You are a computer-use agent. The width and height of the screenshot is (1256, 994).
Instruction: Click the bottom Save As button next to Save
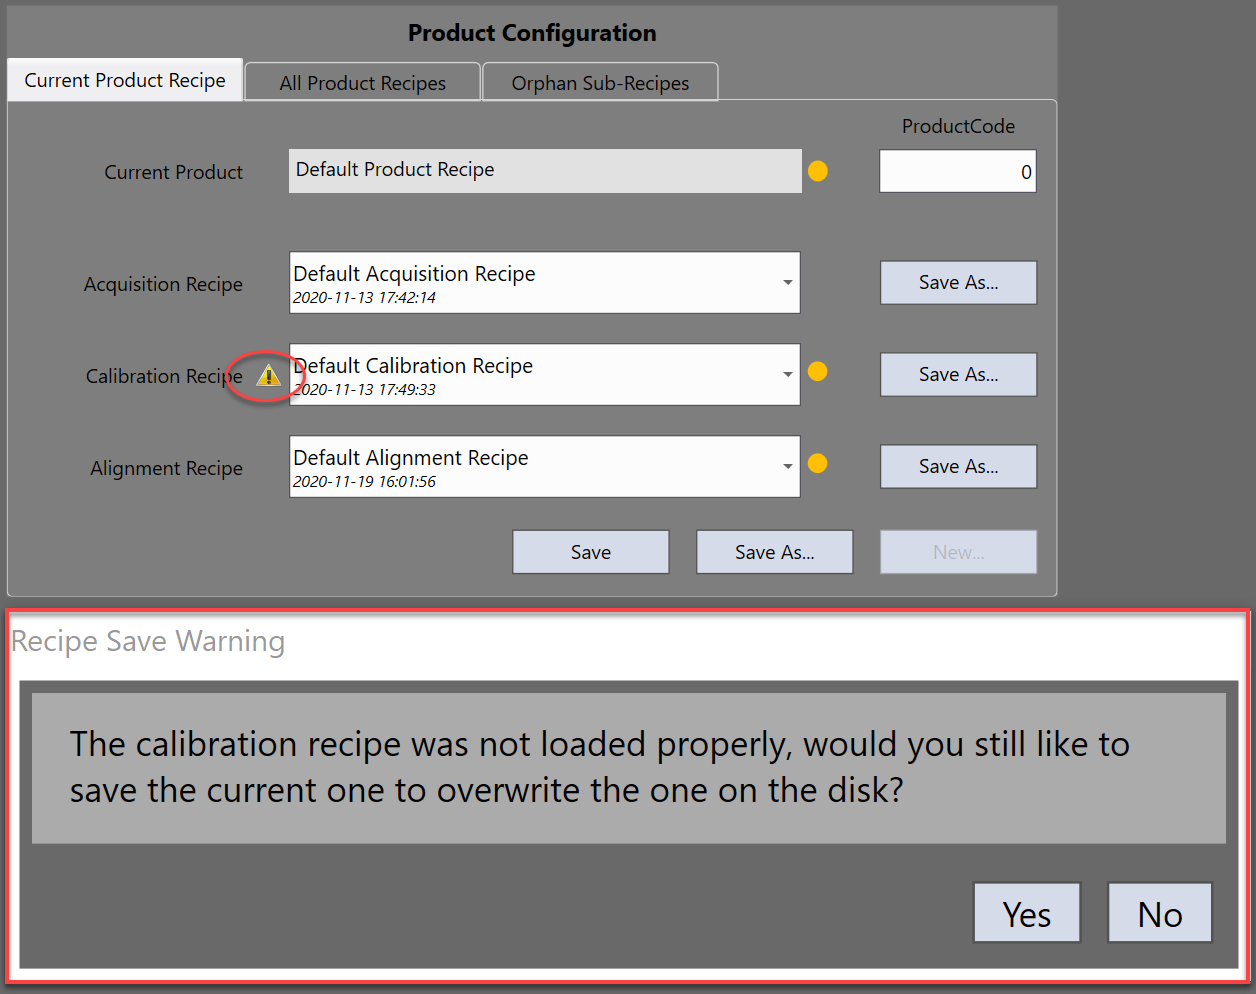point(774,552)
